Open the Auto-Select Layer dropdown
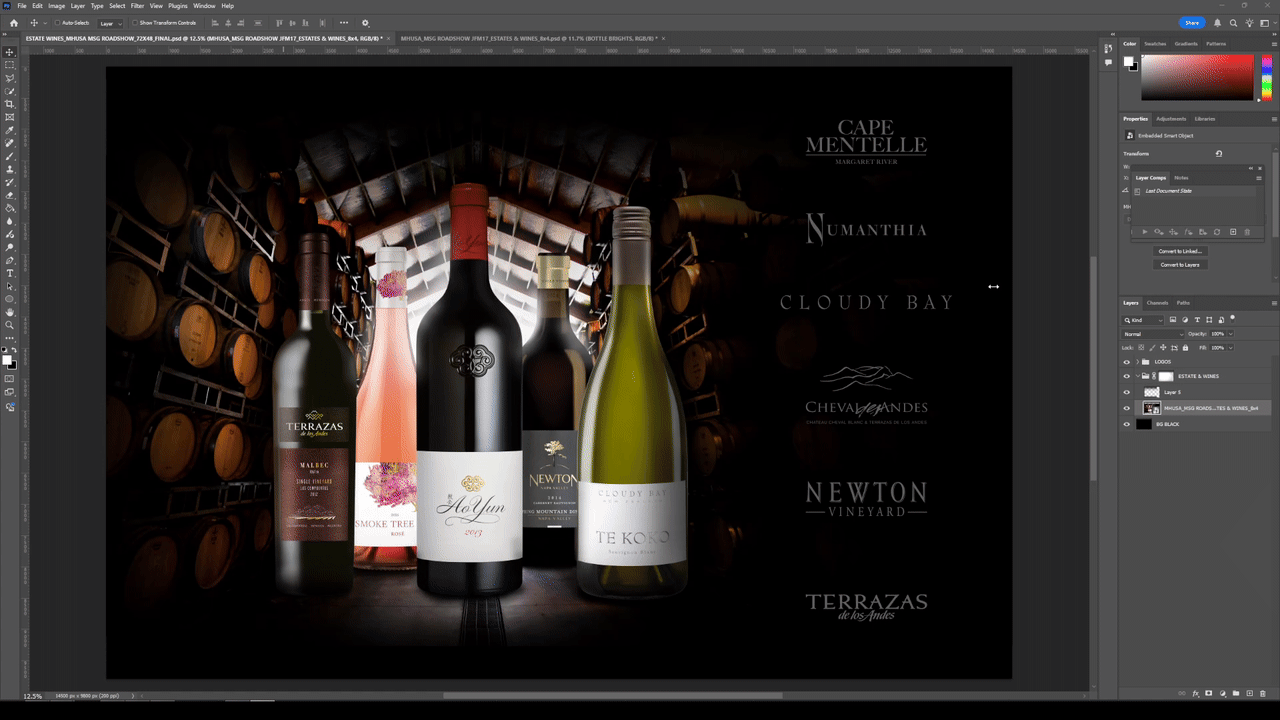 click(110, 22)
